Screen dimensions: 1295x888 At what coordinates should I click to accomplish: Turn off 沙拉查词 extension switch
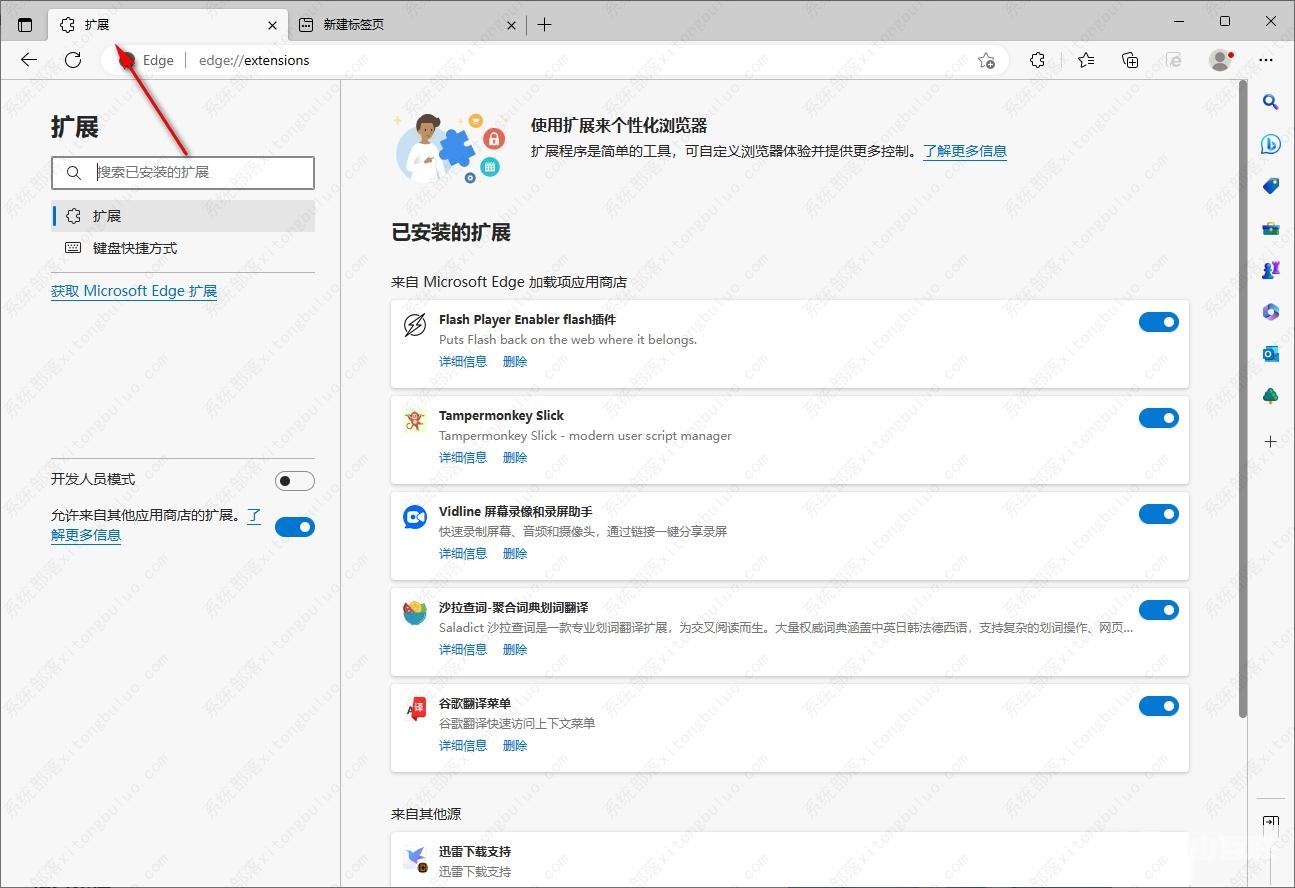1158,610
